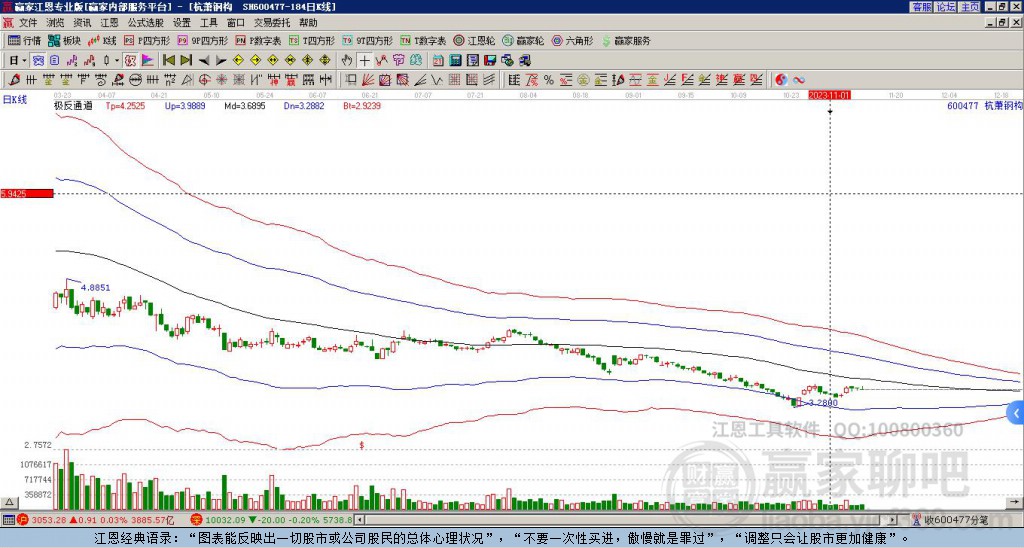
Task: Click the red 5.9425 price marker
Action: 27,193
